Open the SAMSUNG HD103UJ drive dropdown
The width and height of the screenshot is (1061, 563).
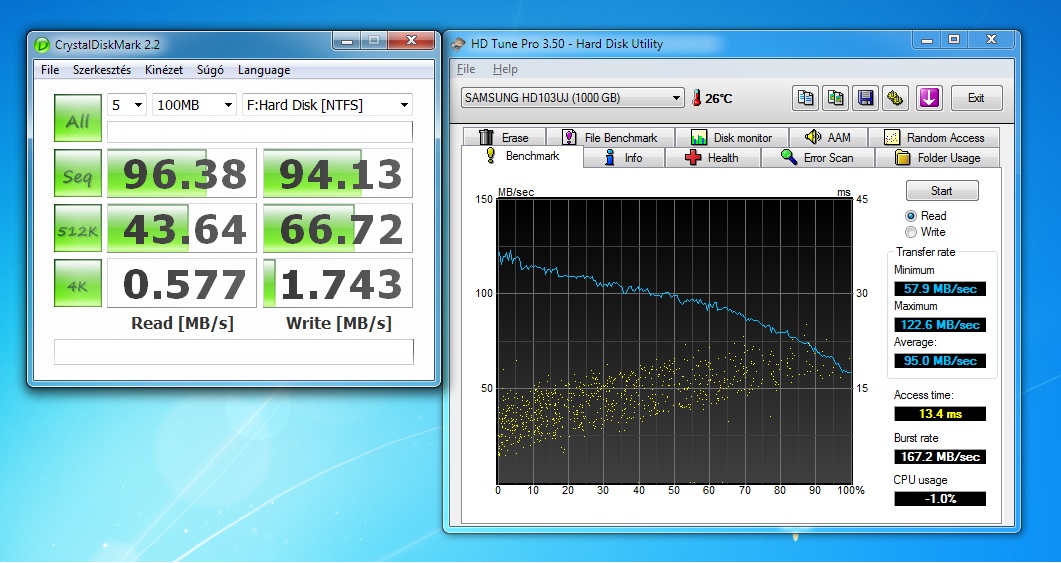[x=572, y=98]
